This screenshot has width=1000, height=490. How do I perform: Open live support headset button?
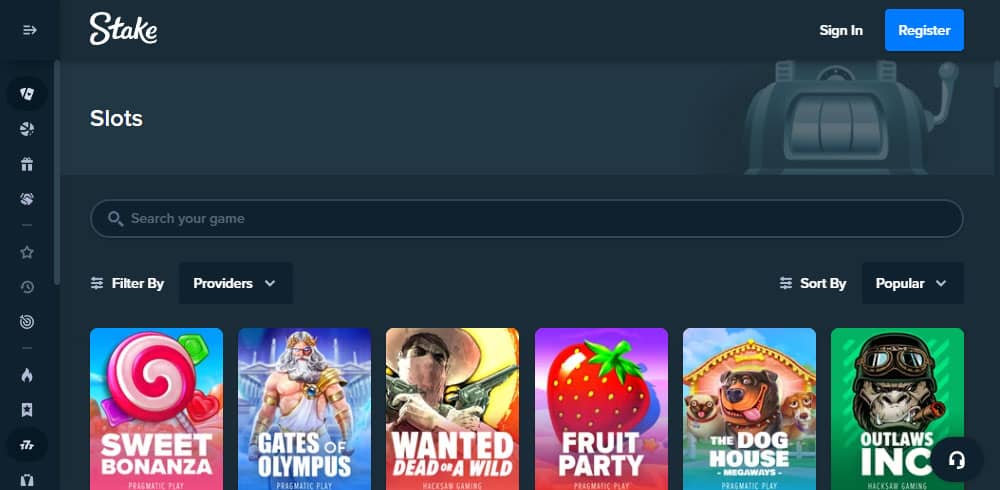pos(957,459)
